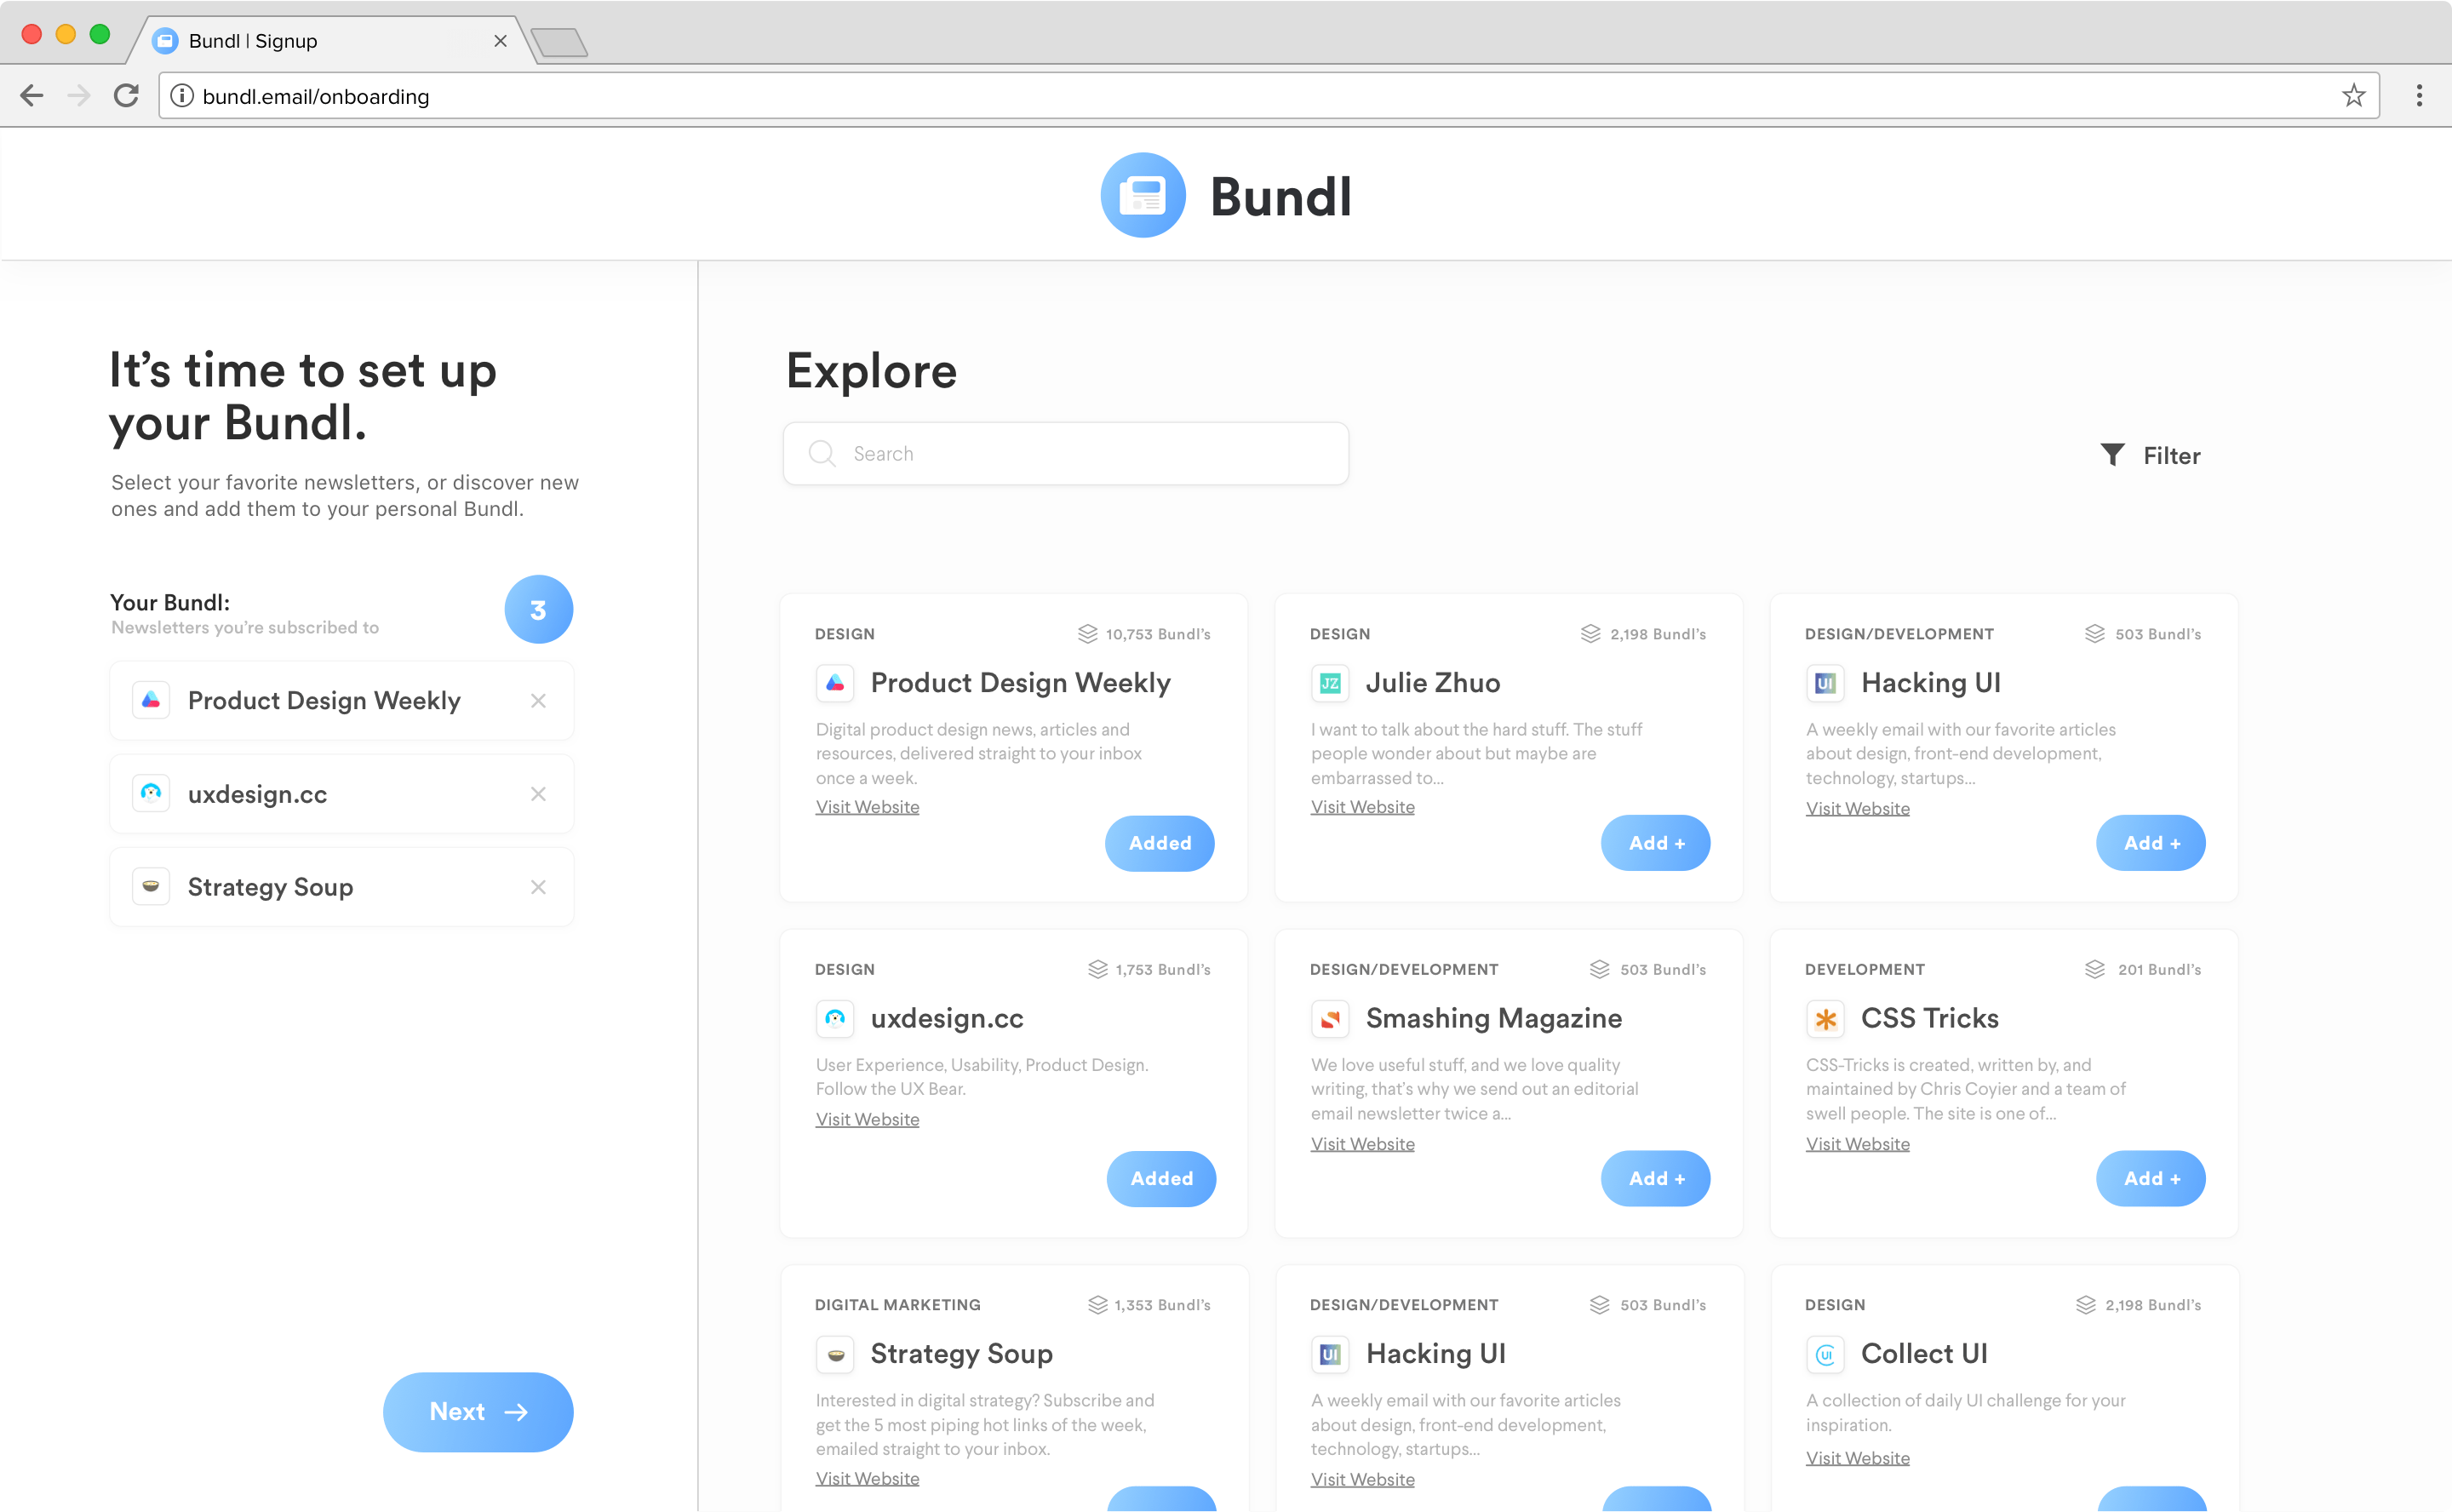Select the Bundl | Signup browser tab
2452x1512 pixels.
(x=330, y=41)
